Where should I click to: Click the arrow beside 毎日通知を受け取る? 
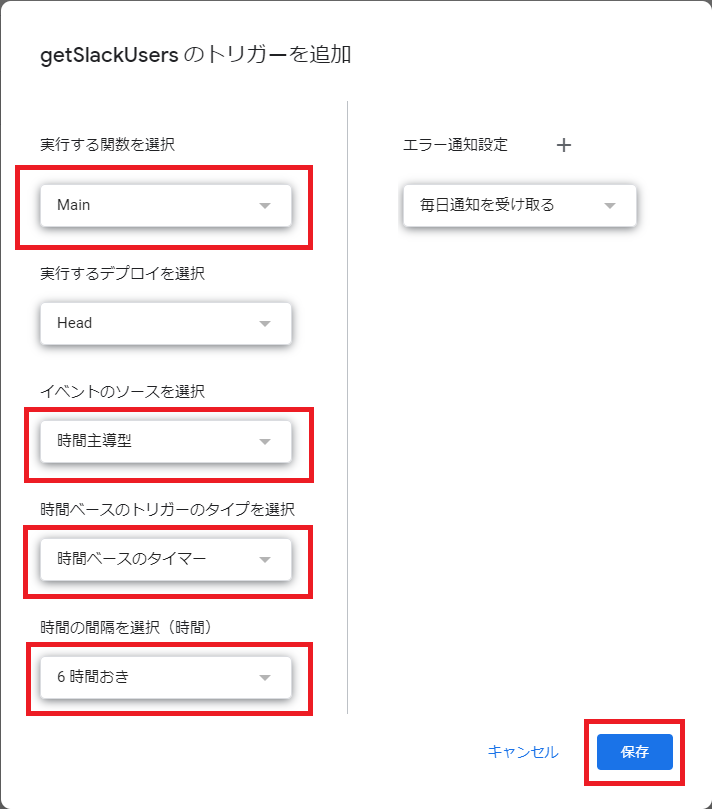[x=610, y=205]
